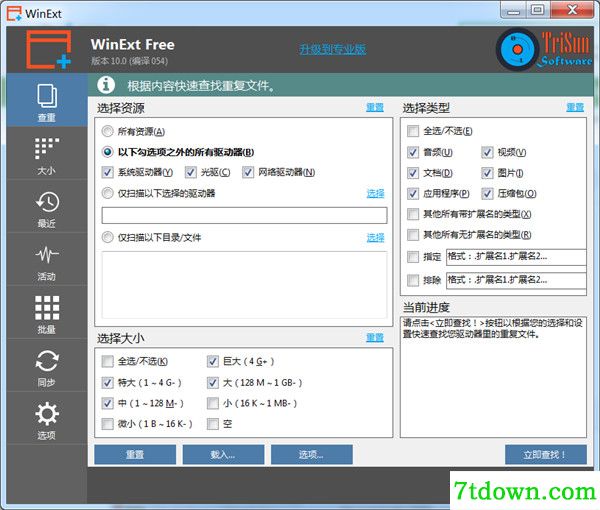Click the directories/files list box

tap(245, 285)
